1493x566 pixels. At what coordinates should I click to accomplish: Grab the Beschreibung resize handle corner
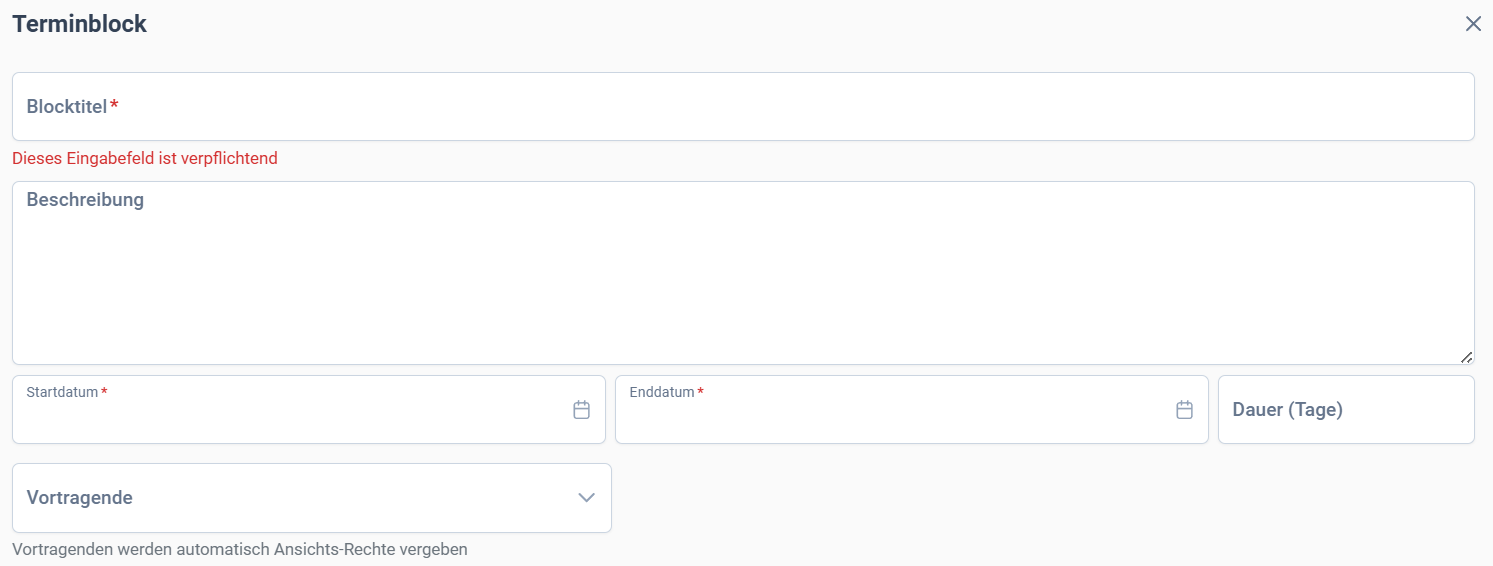click(1467, 357)
